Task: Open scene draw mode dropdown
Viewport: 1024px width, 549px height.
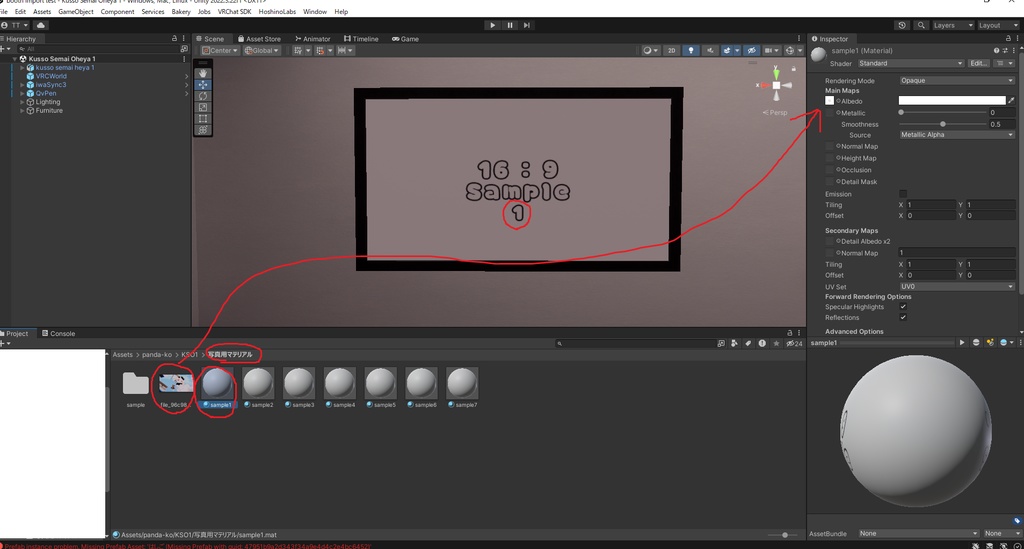Action: point(650,50)
